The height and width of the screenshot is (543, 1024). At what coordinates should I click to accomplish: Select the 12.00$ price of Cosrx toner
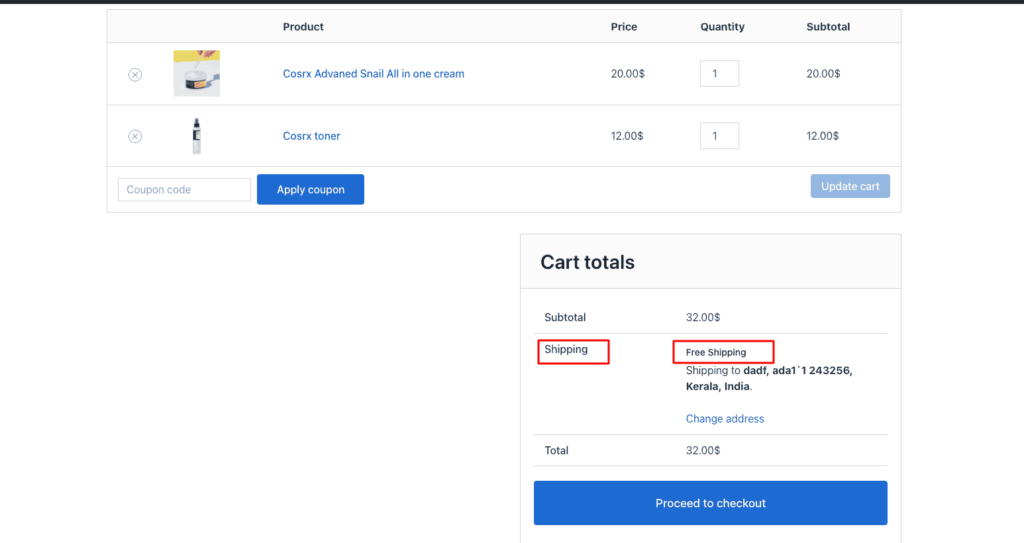pyautogui.click(x=627, y=136)
